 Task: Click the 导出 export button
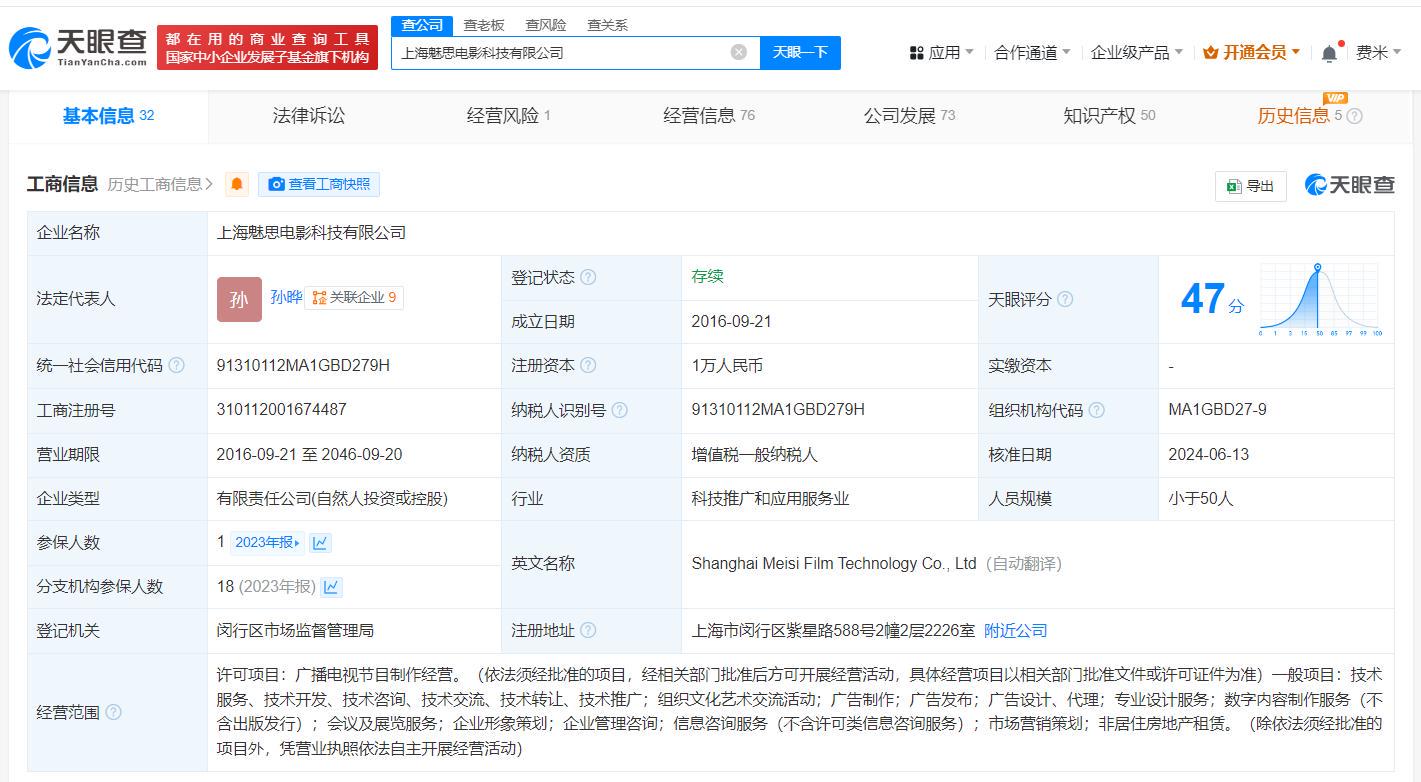(x=1251, y=186)
